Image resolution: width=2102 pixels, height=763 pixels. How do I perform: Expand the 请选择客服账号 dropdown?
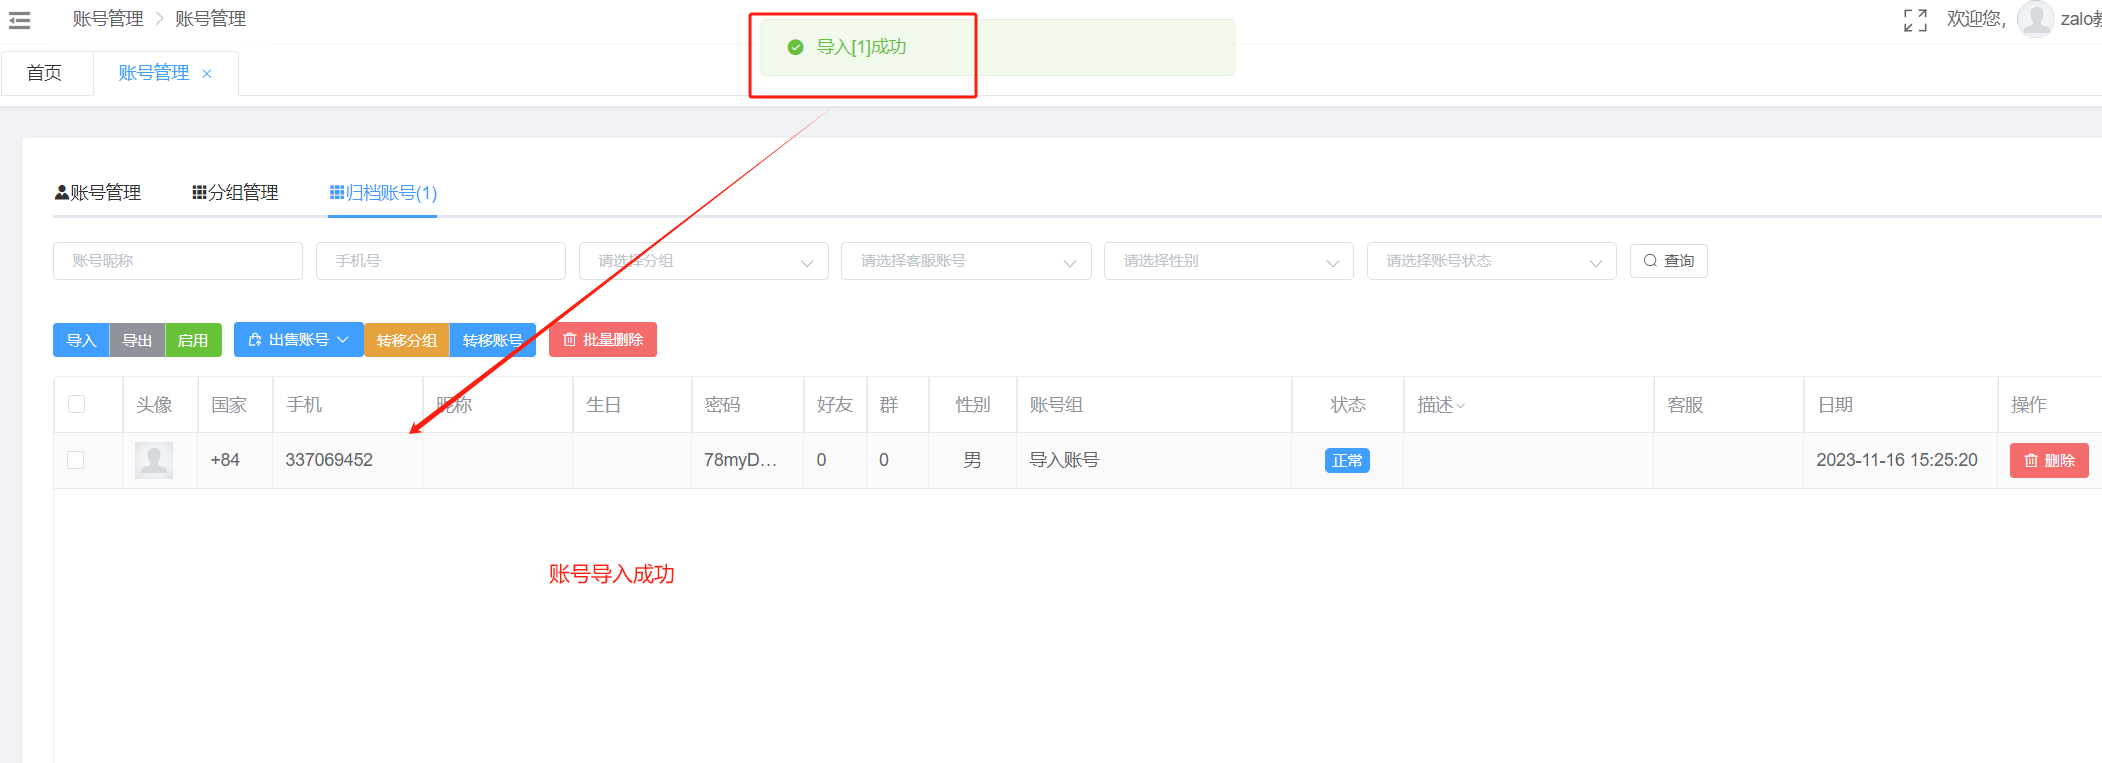pyautogui.click(x=965, y=261)
